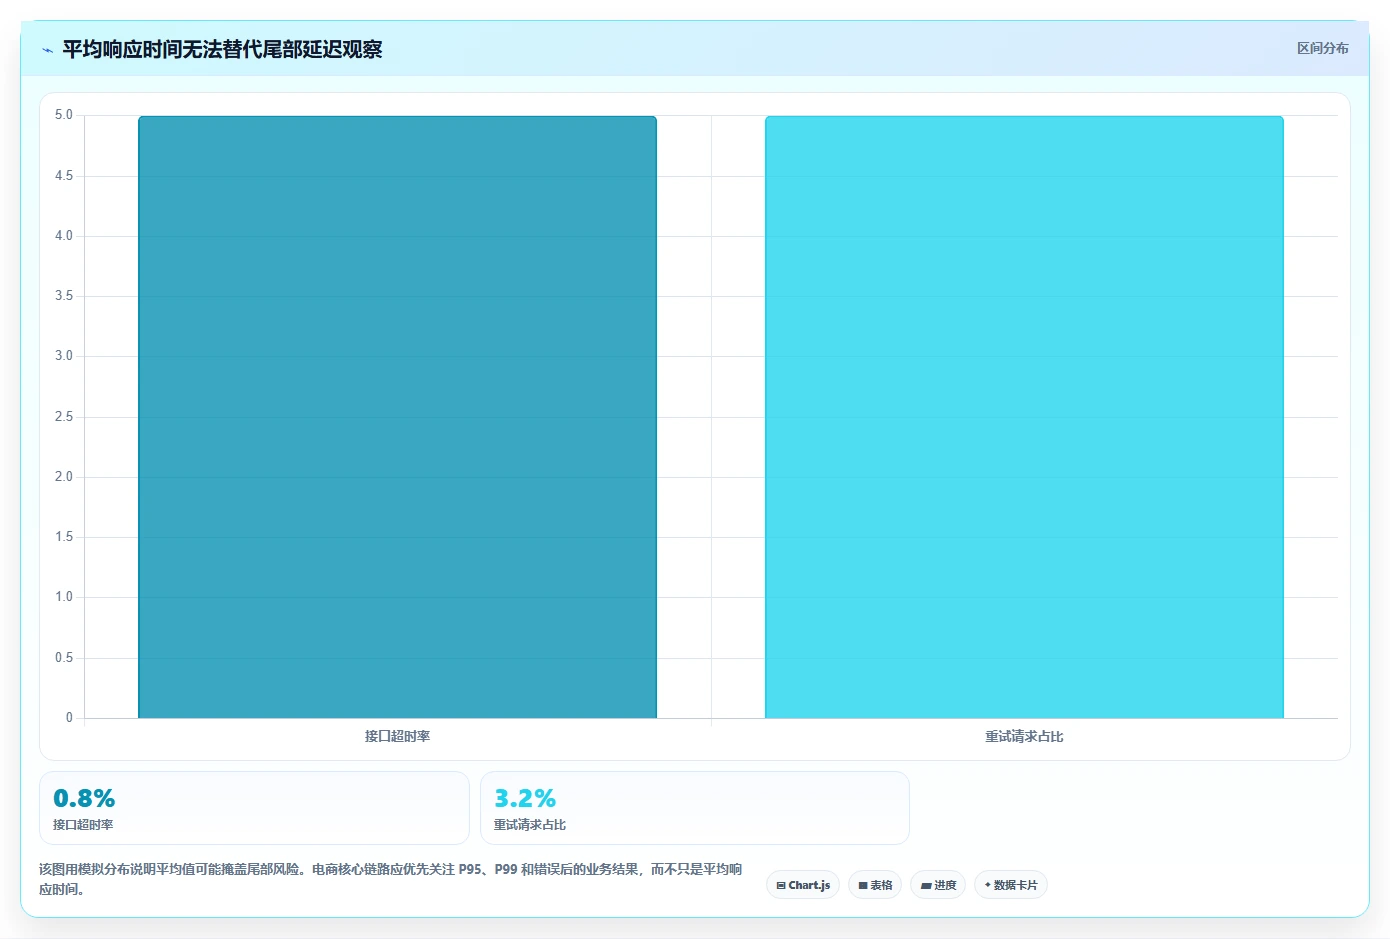The height and width of the screenshot is (939, 1390).
Task: Click the 4.0 y-axis tick label
Action: click(x=64, y=236)
